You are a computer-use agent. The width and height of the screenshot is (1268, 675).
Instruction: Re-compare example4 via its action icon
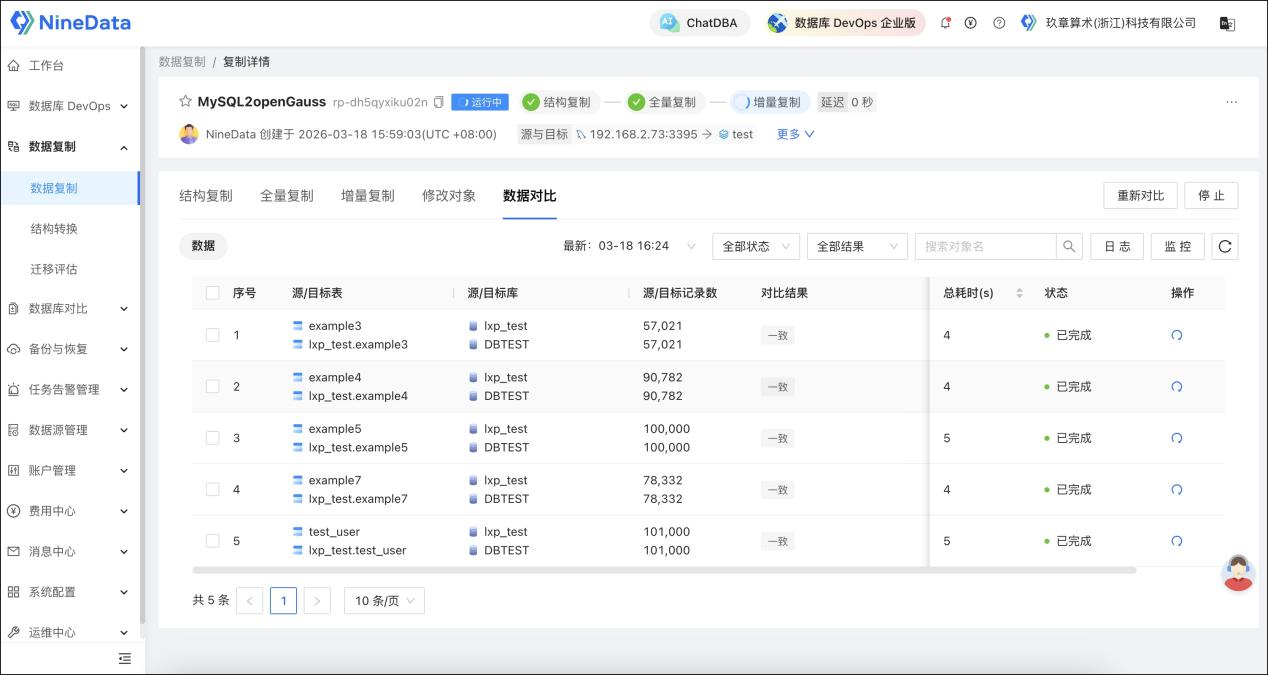(x=1177, y=386)
